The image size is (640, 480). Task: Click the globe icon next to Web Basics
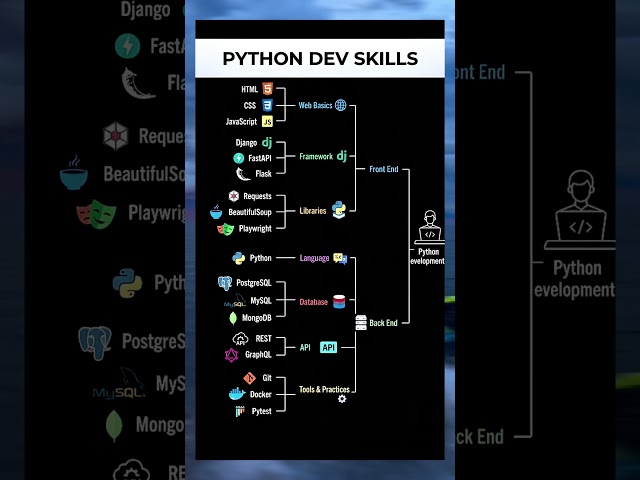point(340,105)
